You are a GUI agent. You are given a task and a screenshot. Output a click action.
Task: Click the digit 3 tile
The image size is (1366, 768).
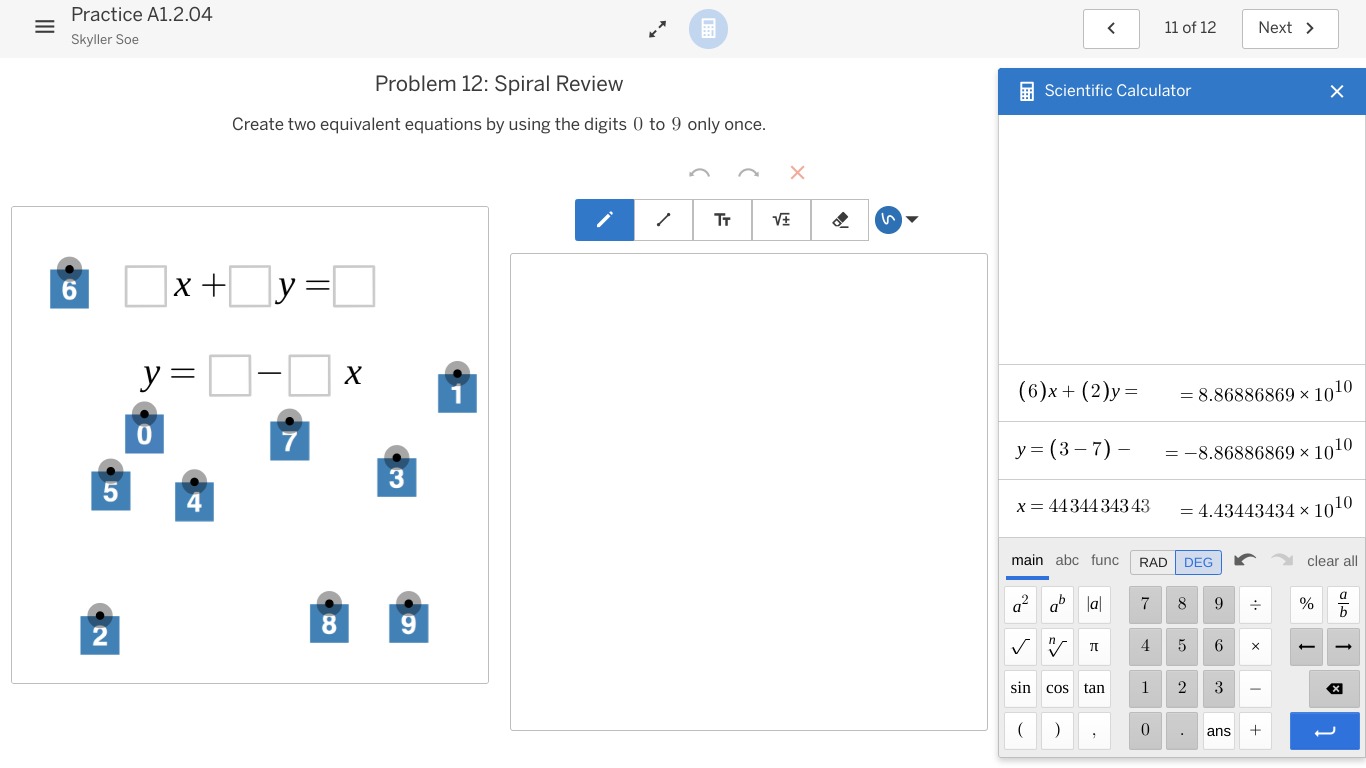[396, 477]
